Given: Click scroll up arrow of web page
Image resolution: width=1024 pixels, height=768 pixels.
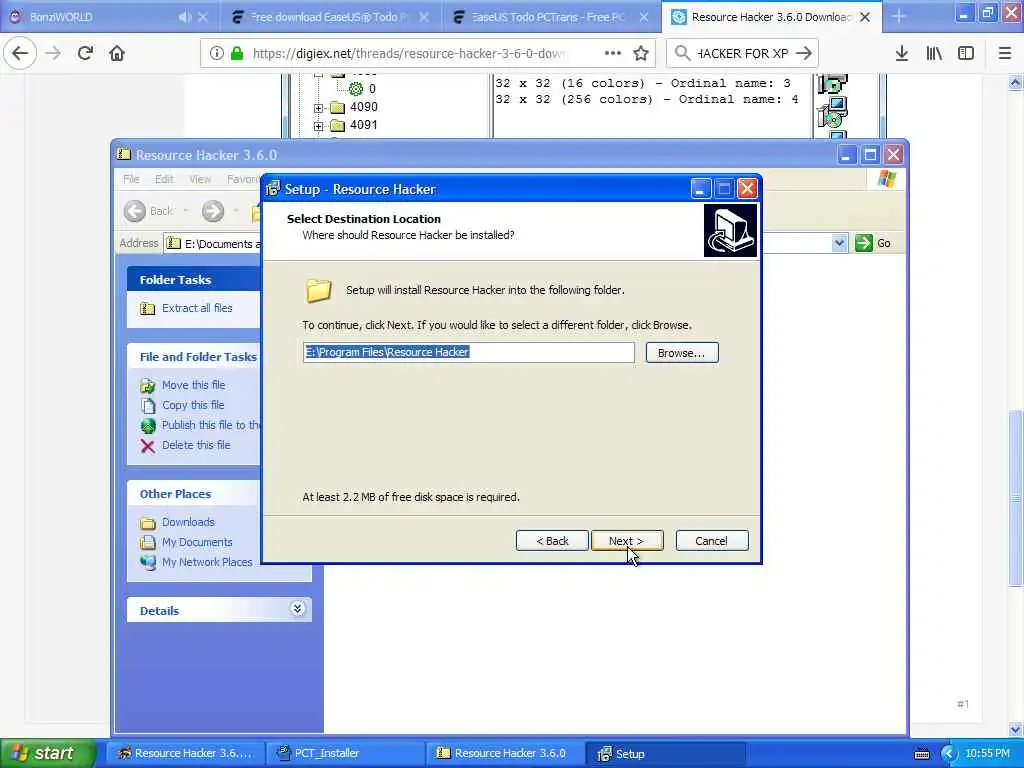Looking at the screenshot, I should [x=1015, y=82].
